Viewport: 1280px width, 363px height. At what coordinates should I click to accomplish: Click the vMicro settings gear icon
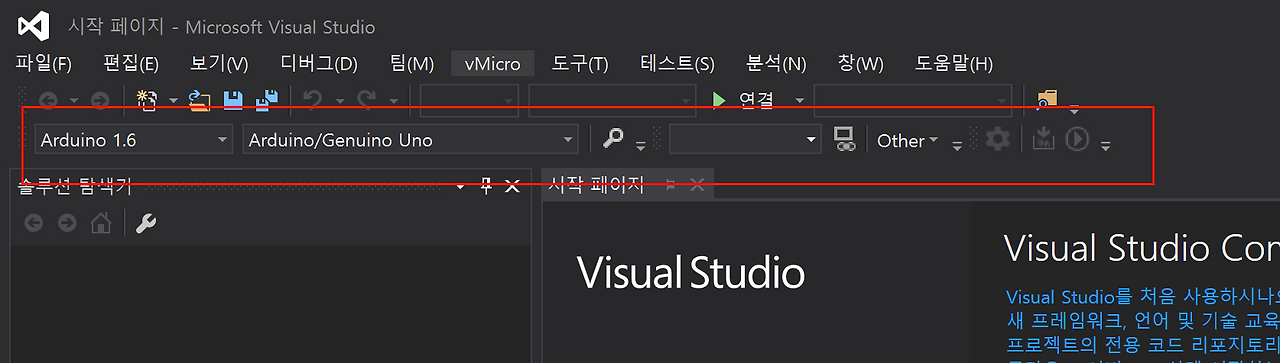997,139
